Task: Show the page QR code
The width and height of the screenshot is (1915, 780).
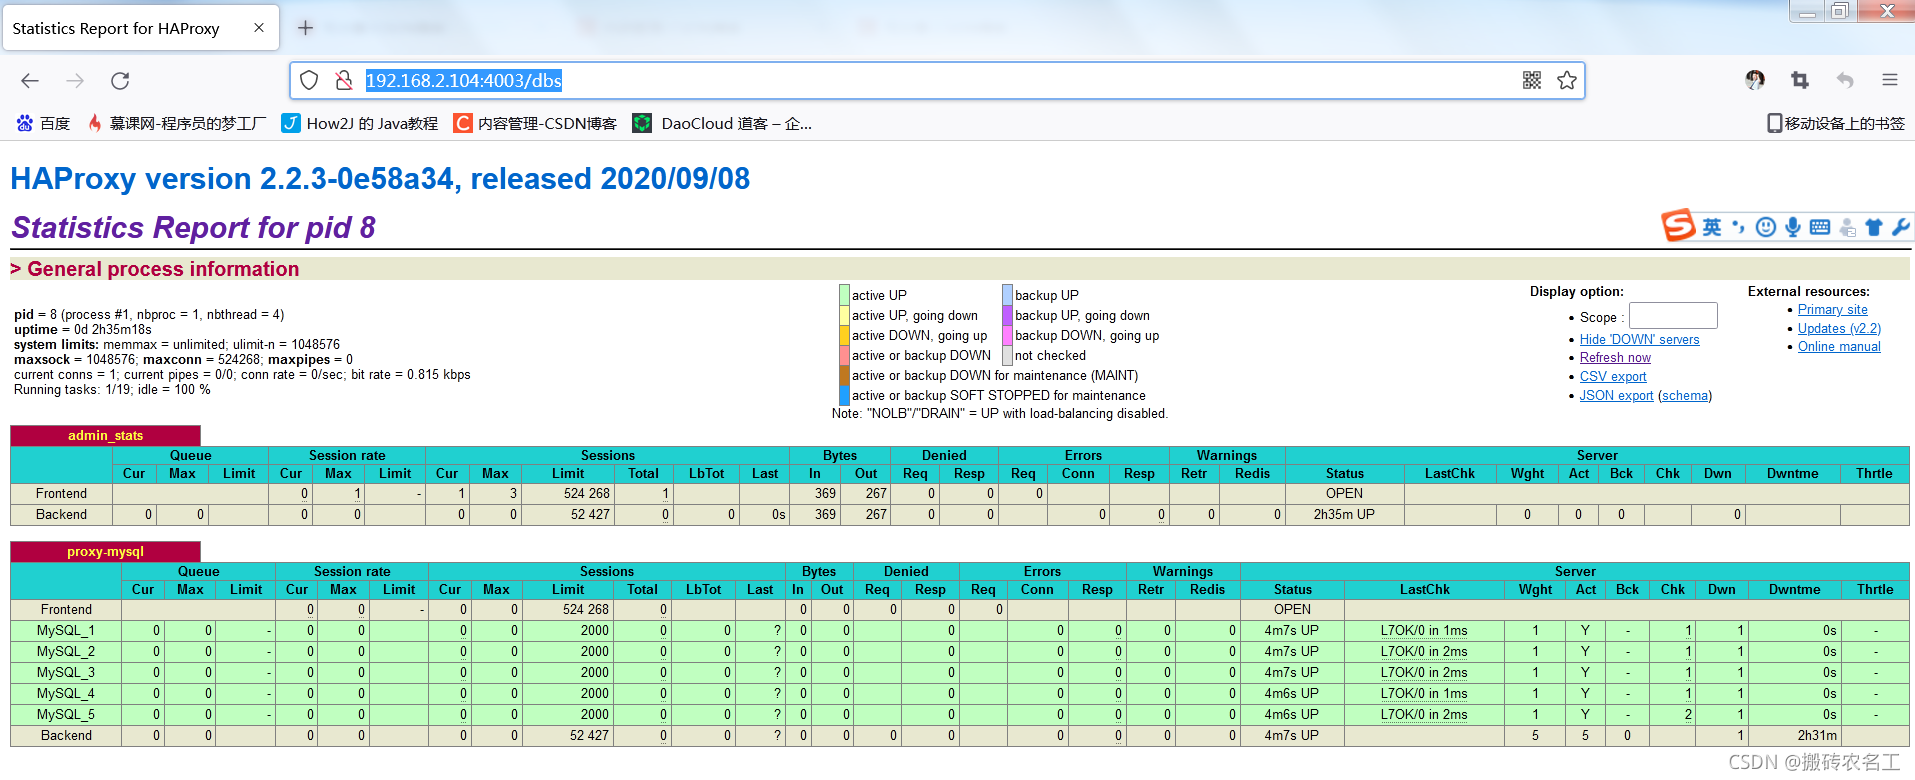Action: (1532, 80)
